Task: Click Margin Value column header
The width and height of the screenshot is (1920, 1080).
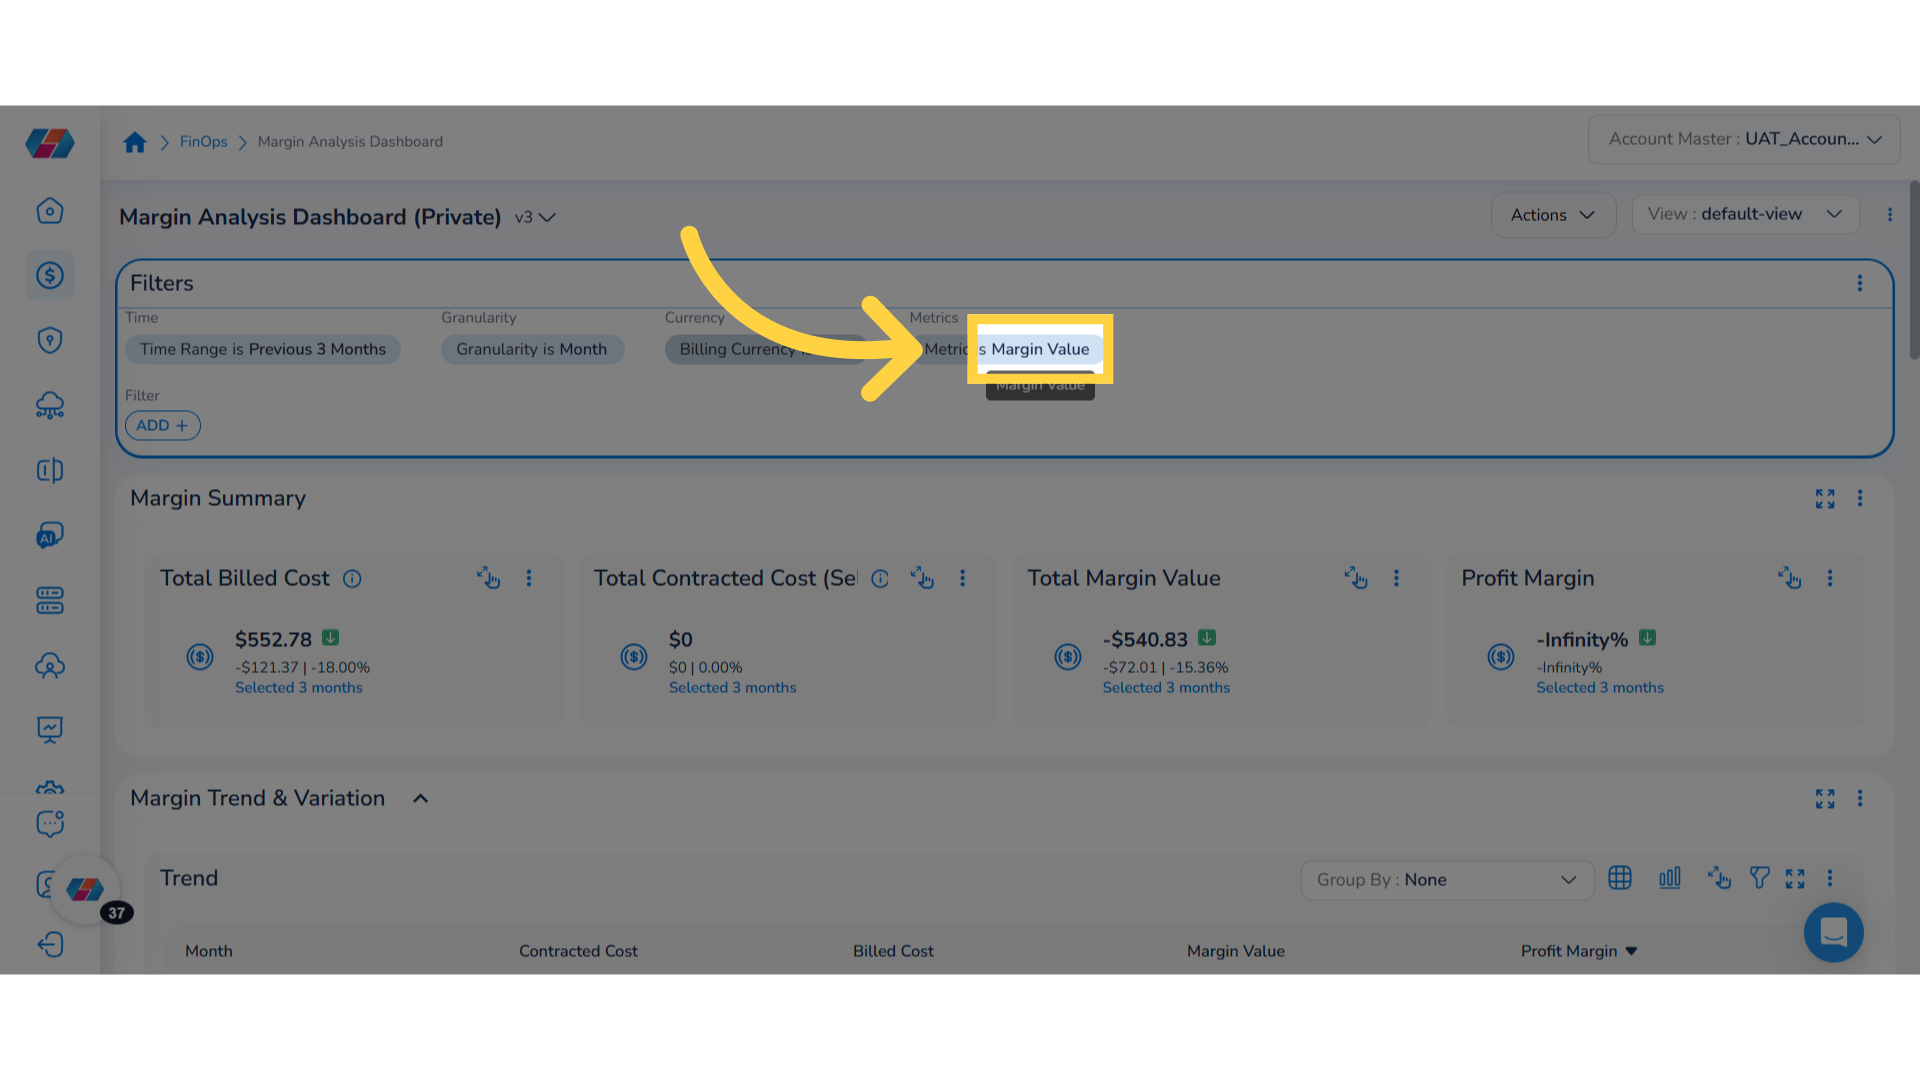Action: pos(1236,952)
